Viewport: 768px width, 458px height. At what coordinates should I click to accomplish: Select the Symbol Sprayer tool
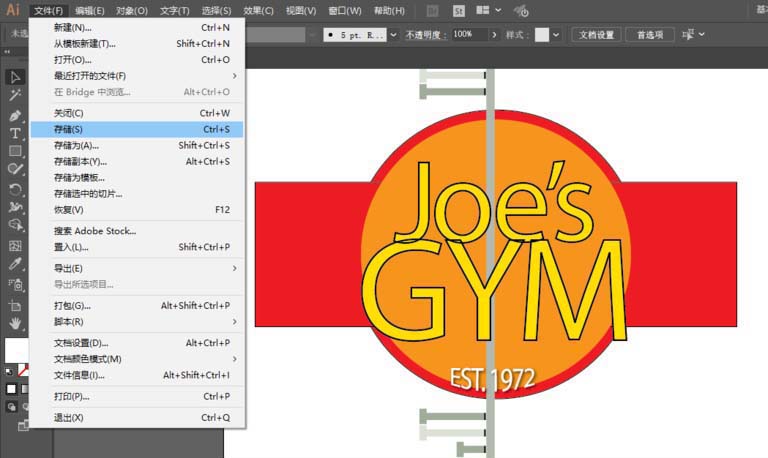[x=15, y=285]
